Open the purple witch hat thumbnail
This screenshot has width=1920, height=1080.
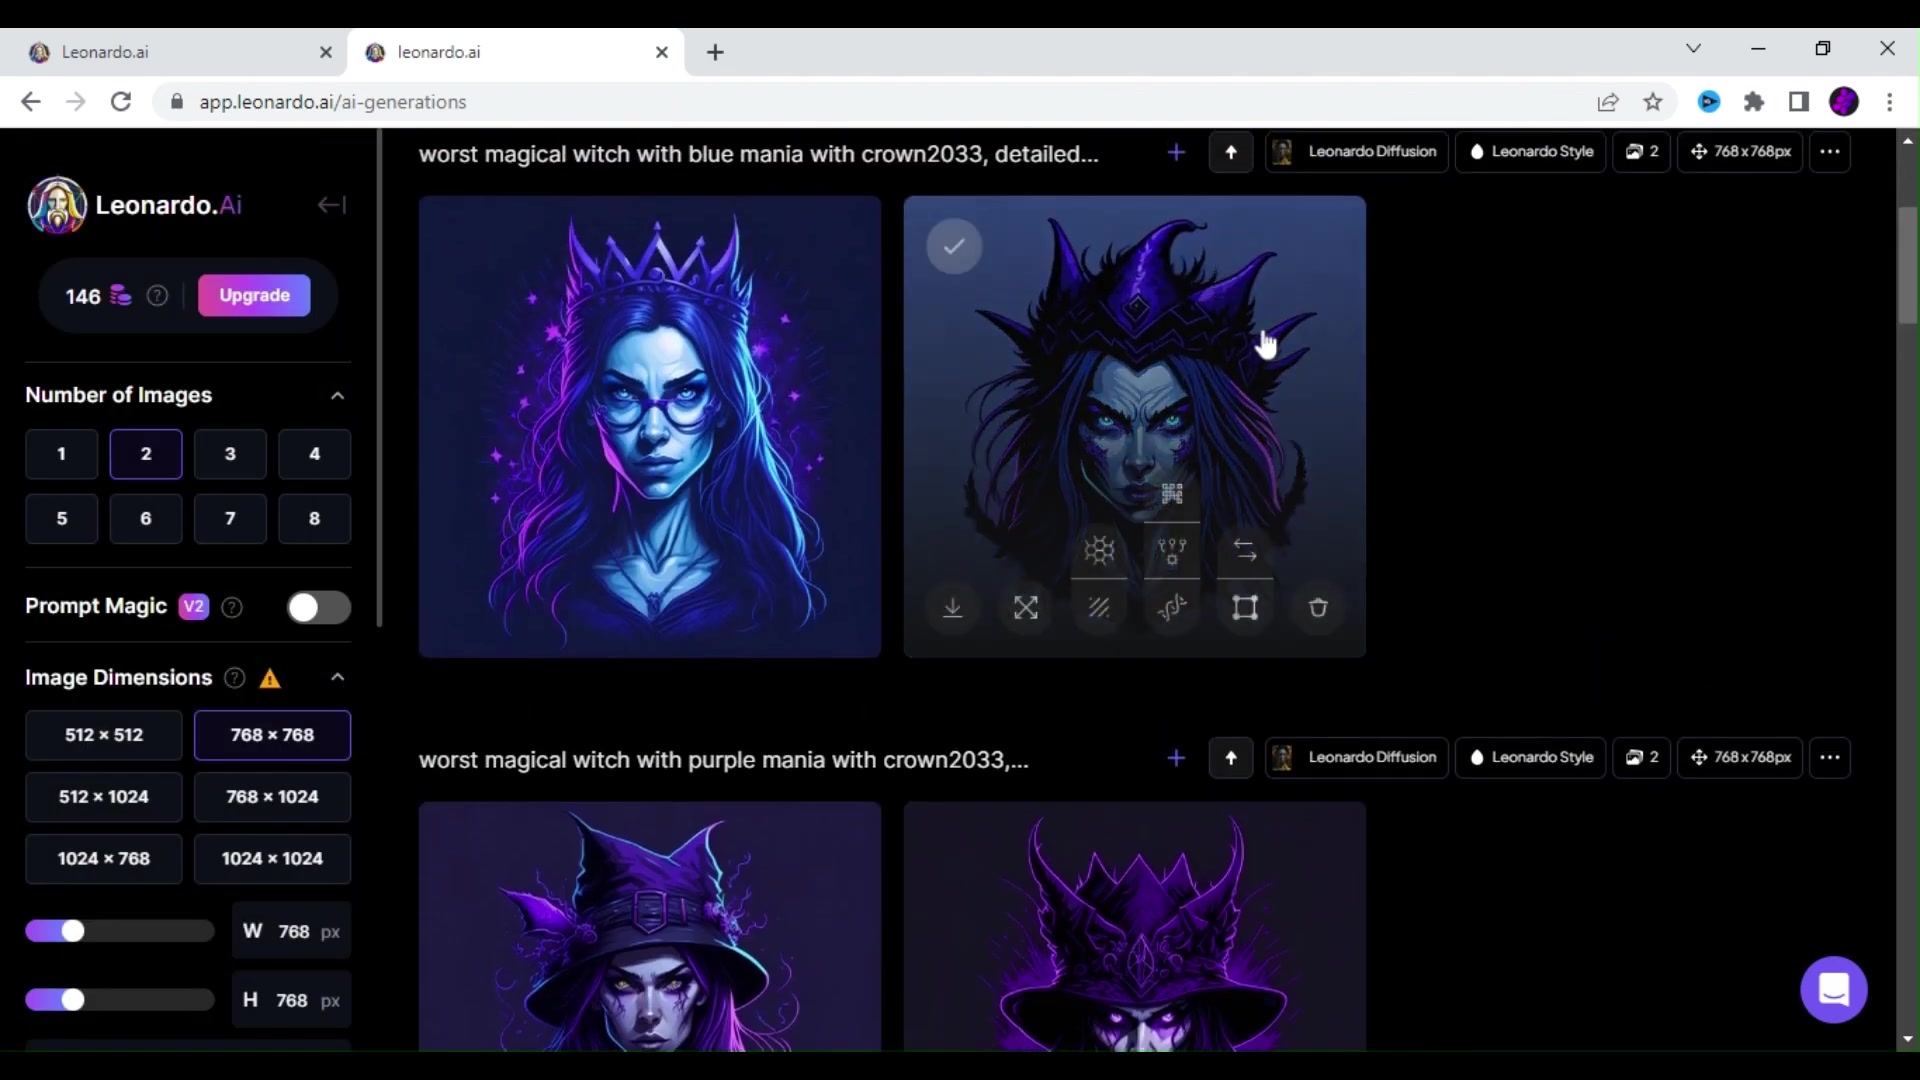tap(650, 926)
